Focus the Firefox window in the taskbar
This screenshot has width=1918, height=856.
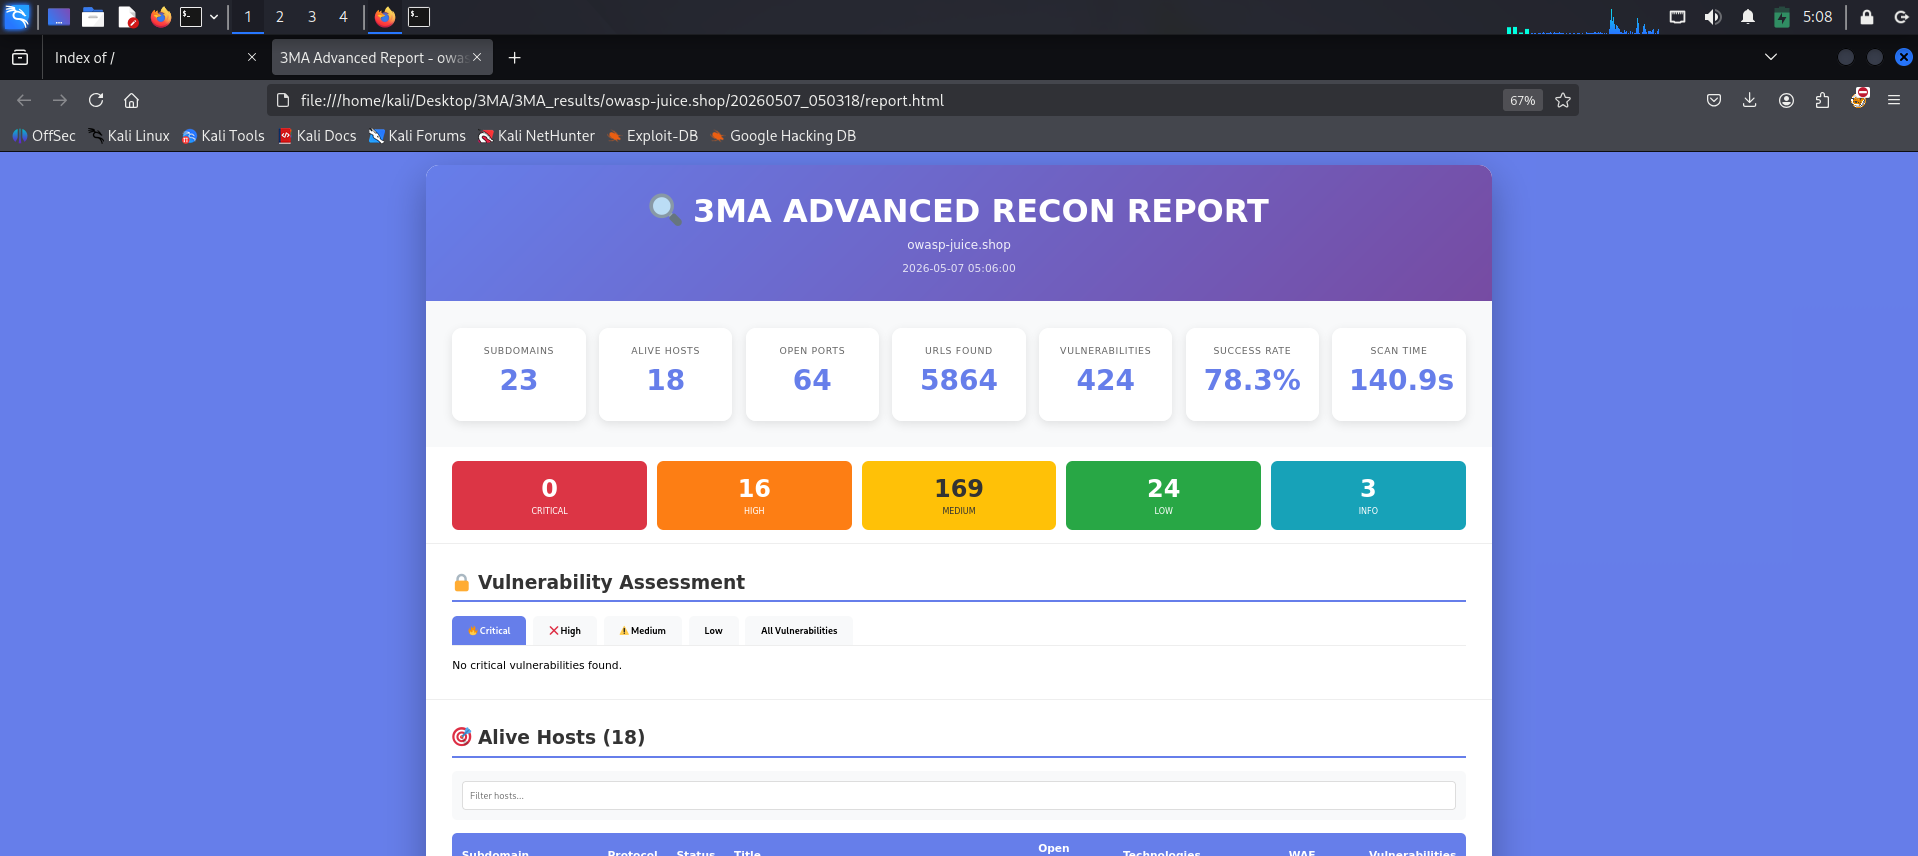point(385,17)
